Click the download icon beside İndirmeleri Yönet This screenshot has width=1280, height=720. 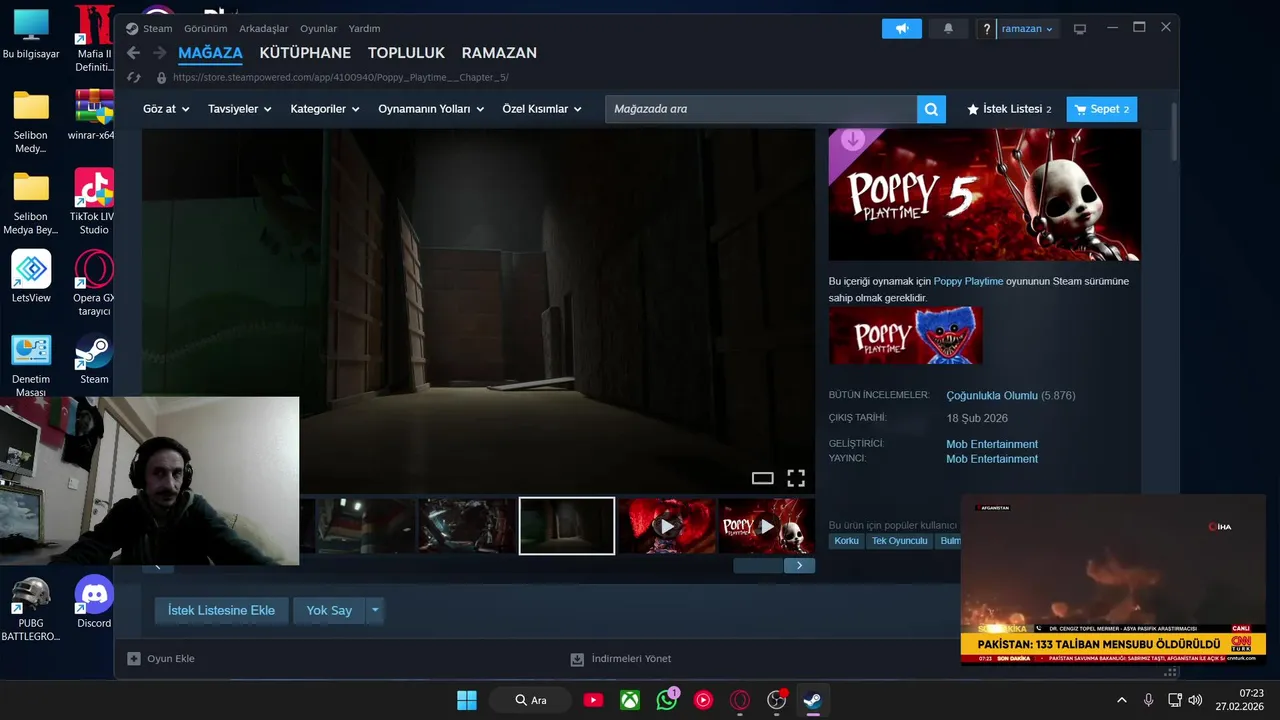point(577,659)
